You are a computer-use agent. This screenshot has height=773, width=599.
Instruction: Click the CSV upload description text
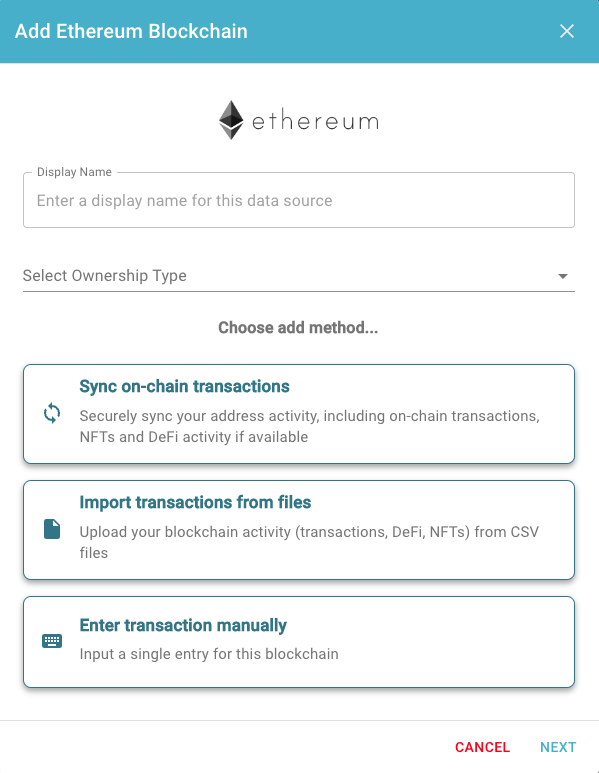[x=309, y=542]
